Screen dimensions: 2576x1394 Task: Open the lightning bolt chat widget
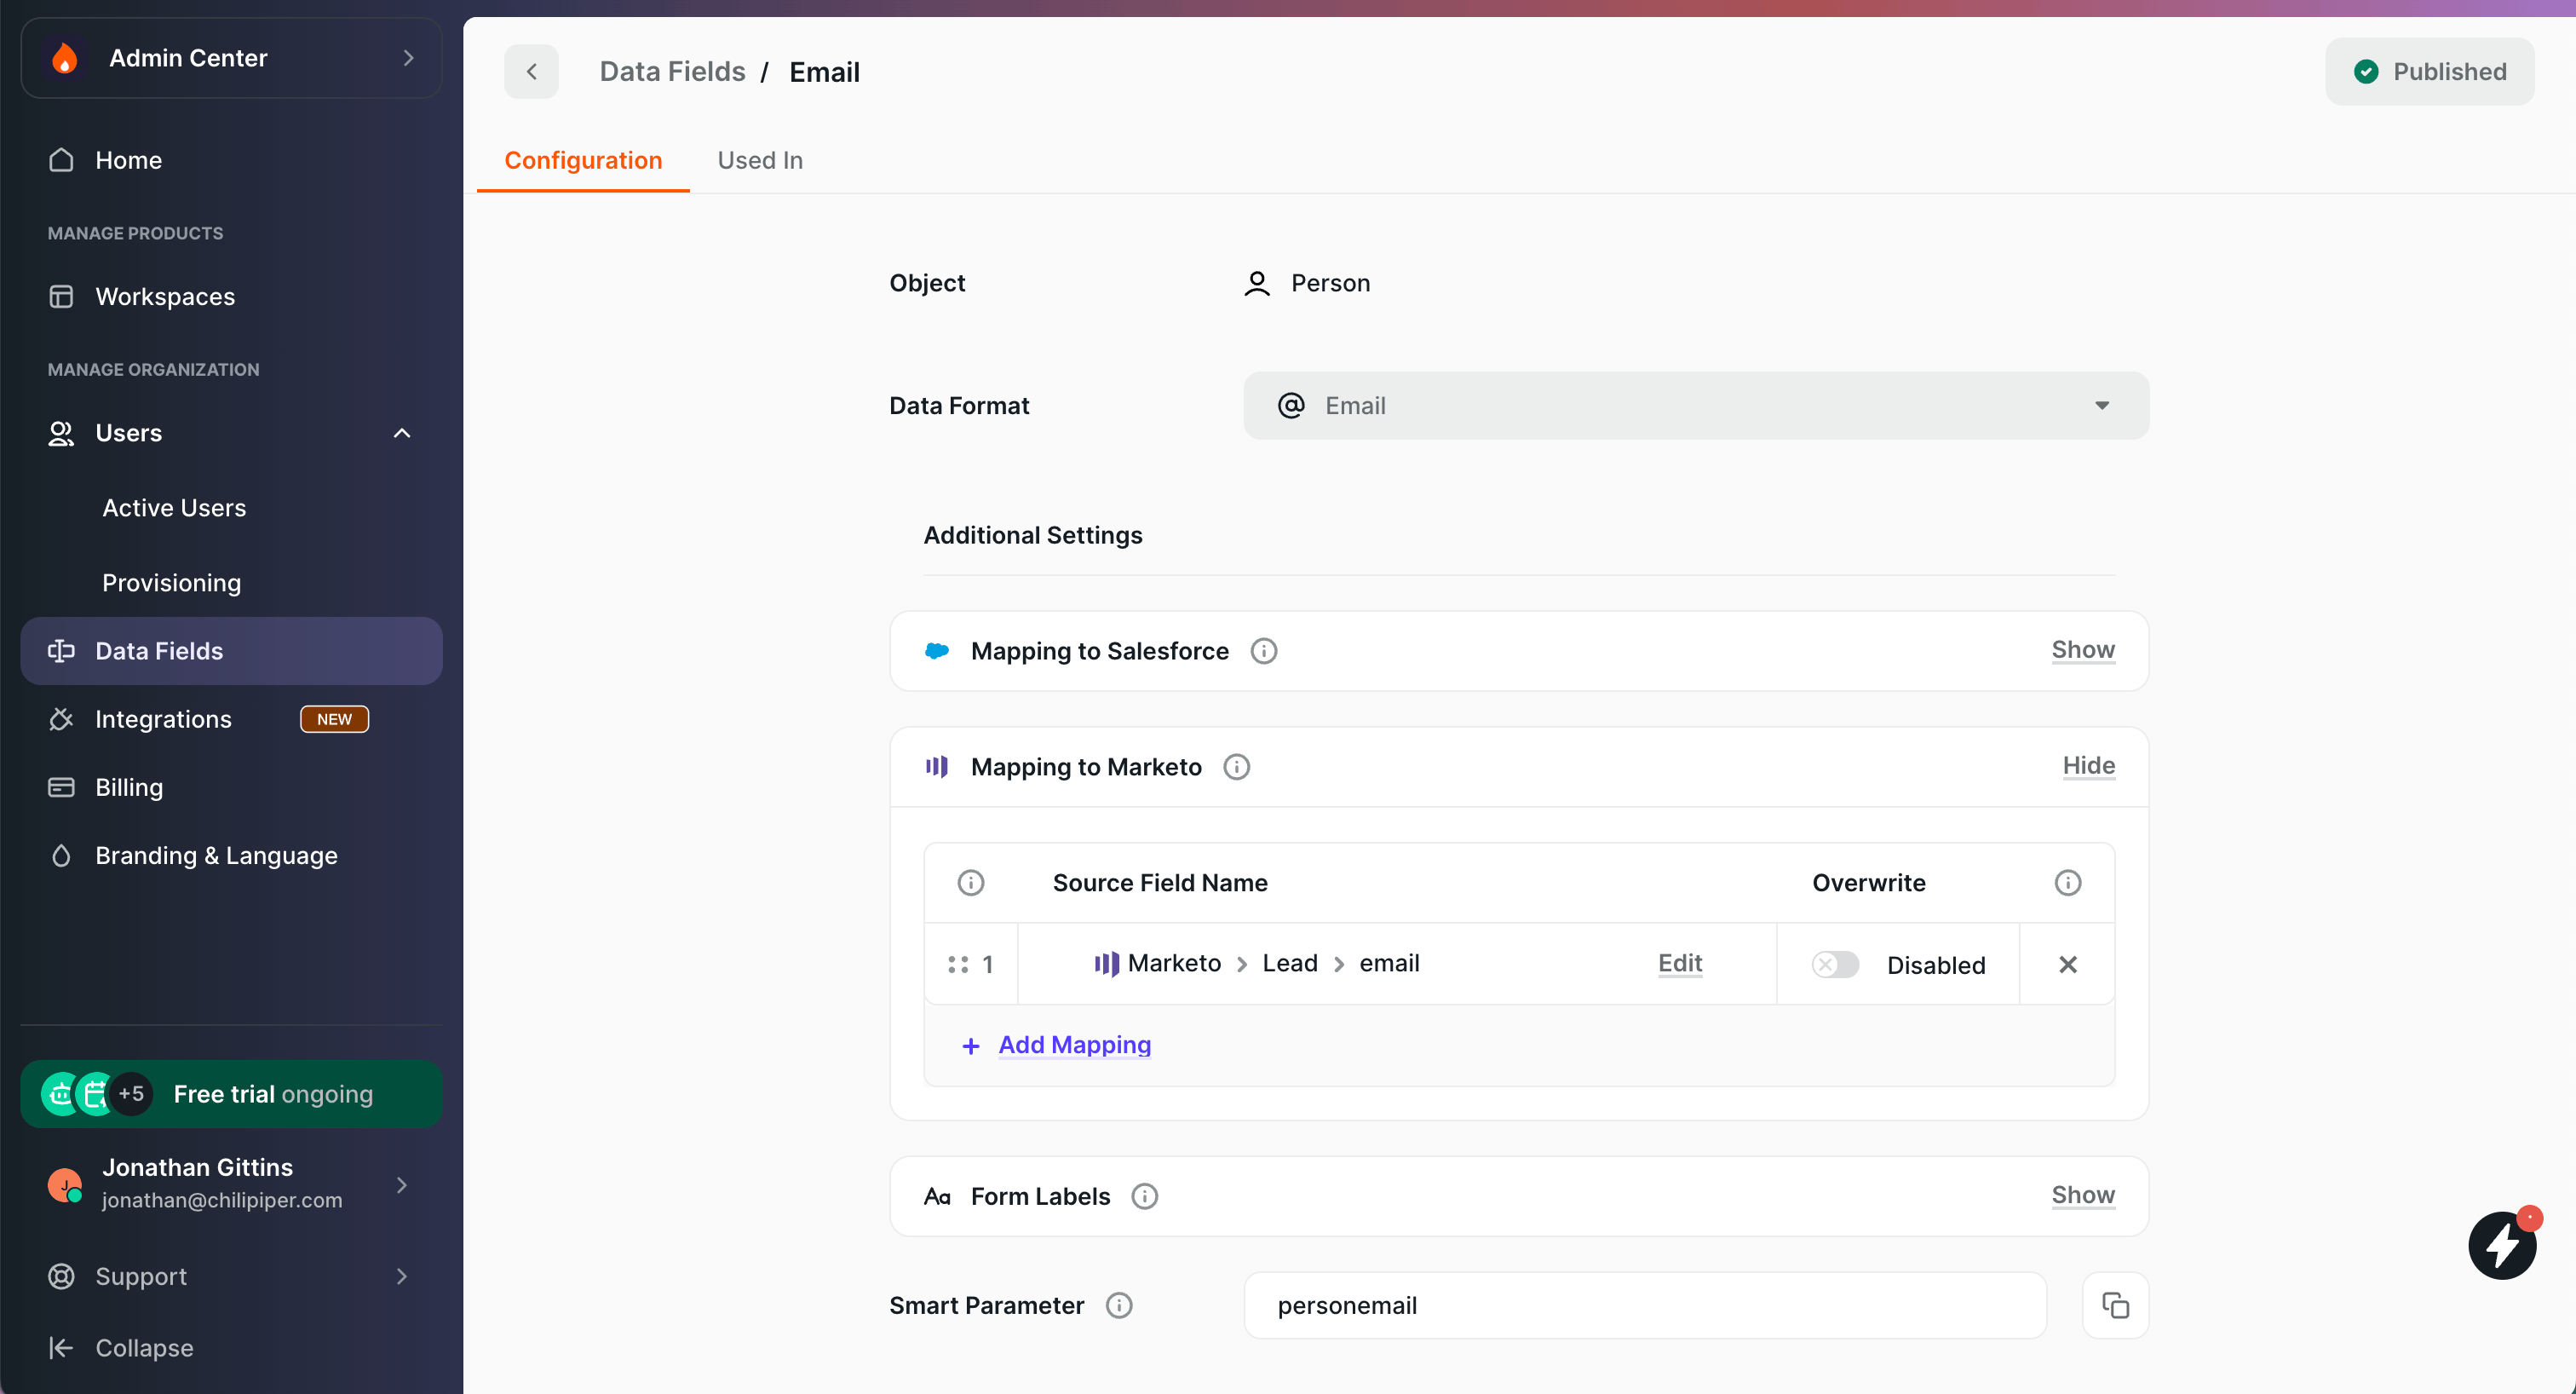[2501, 1245]
